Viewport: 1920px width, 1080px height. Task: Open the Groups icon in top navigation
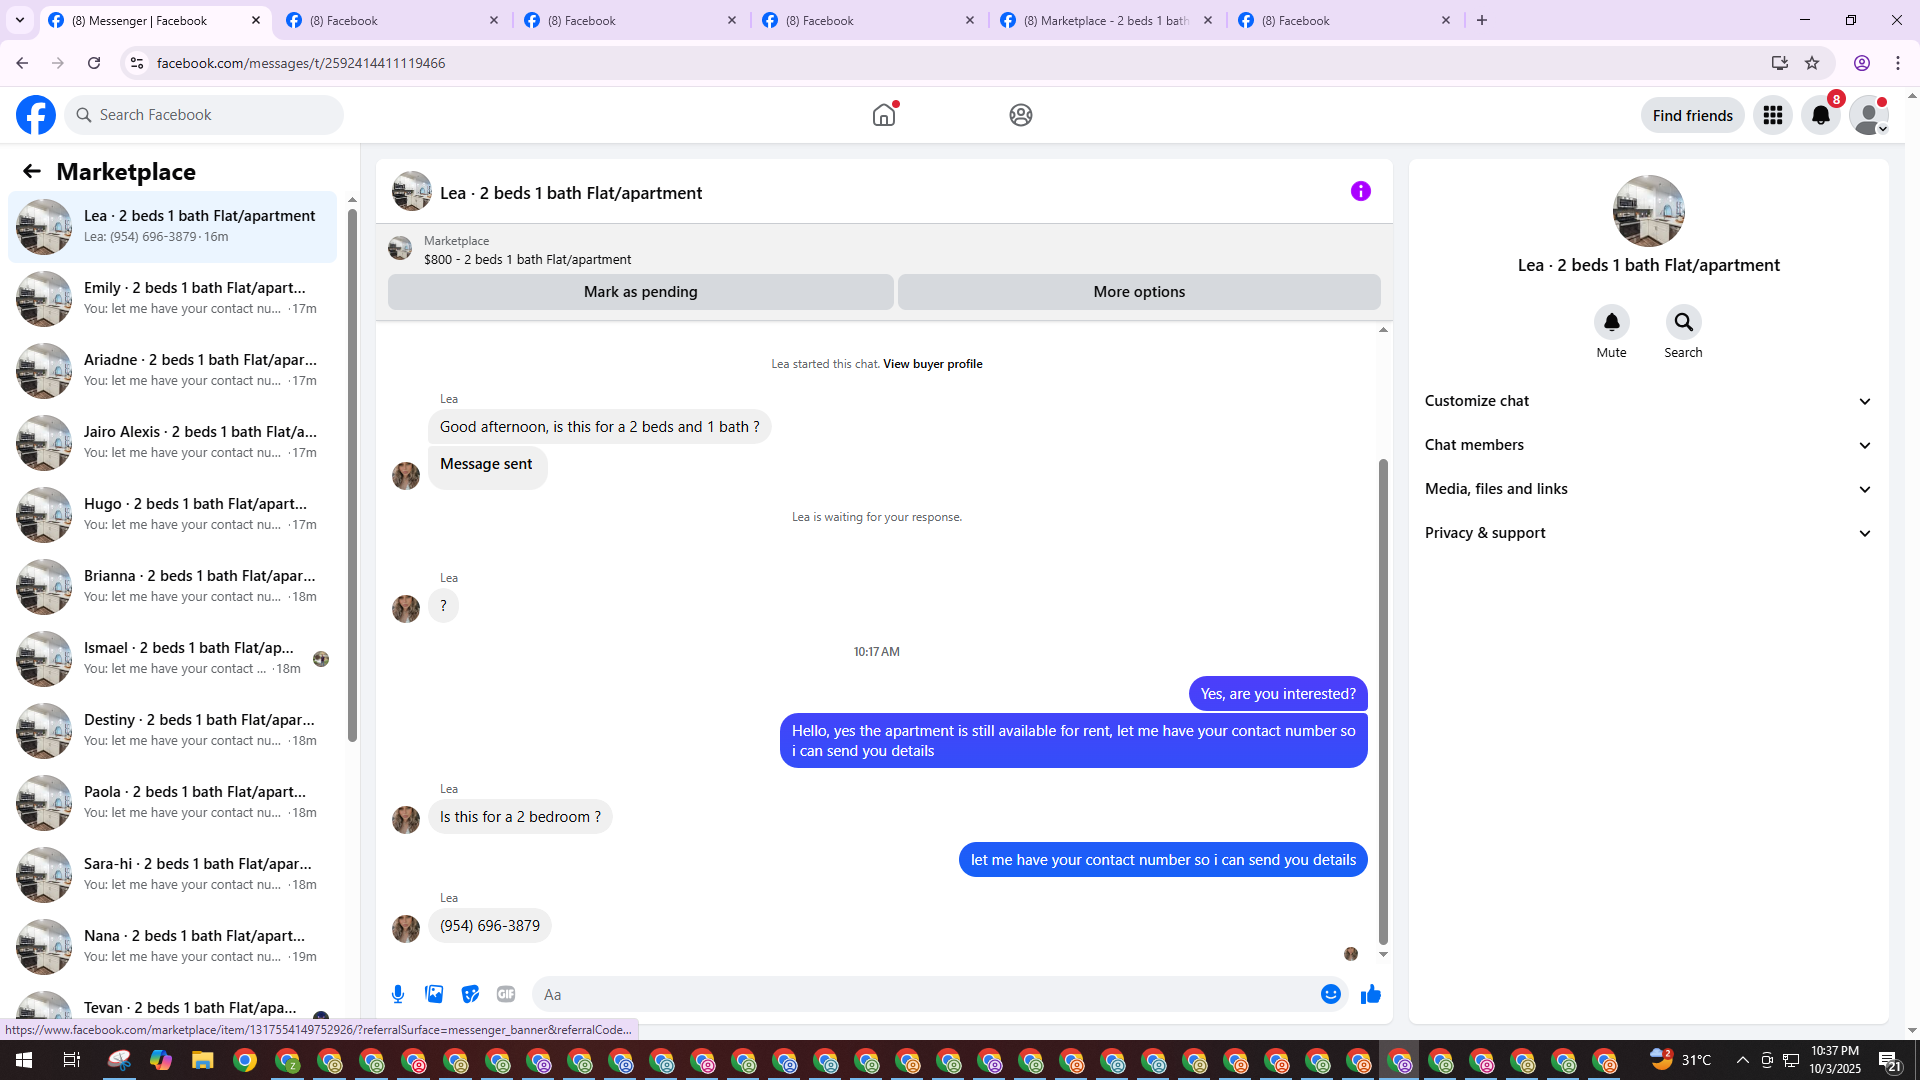click(x=1021, y=115)
